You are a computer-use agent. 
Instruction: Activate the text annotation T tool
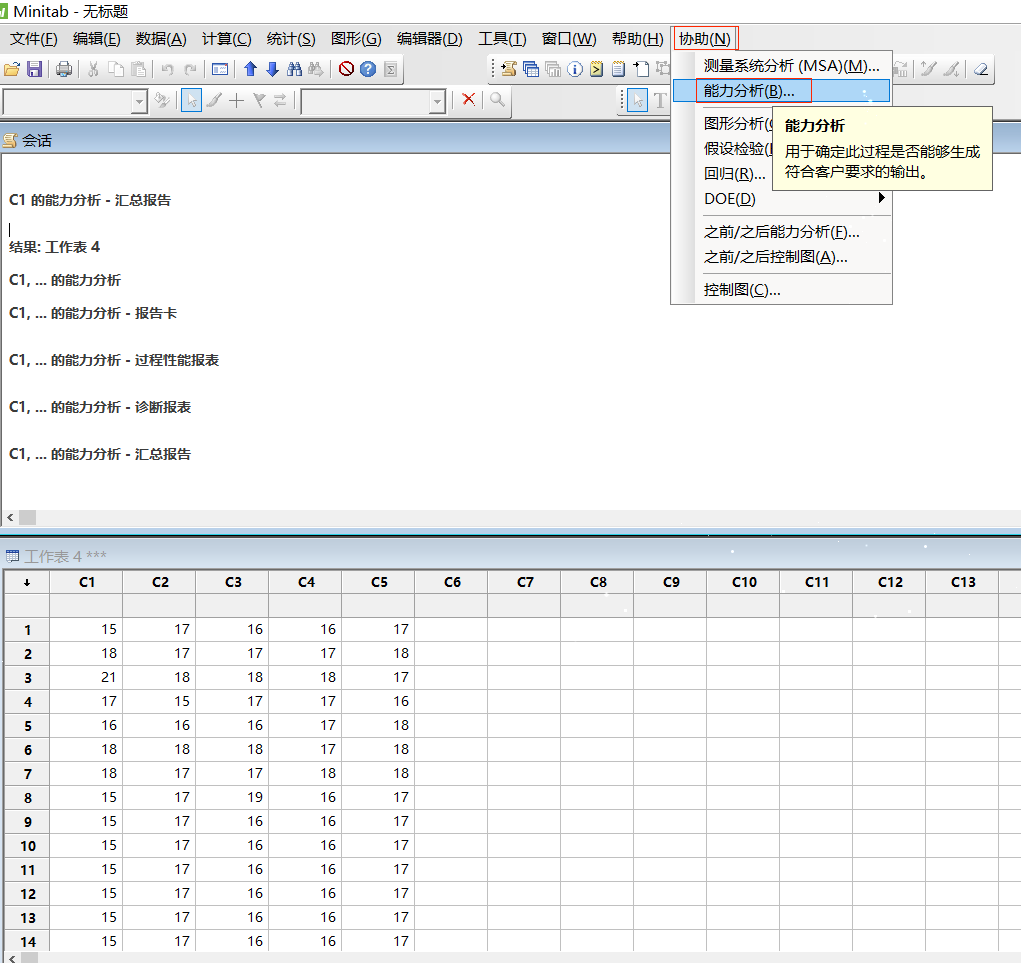pyautogui.click(x=658, y=99)
